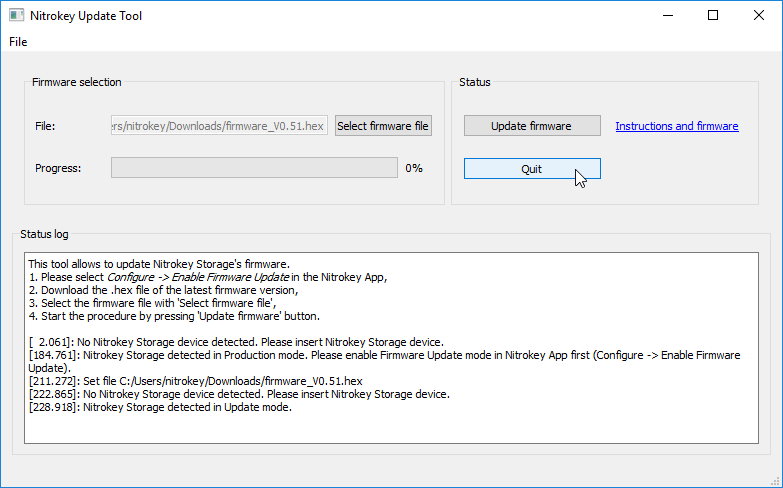Viewport: 783px width, 488px height.
Task: Open the File menu
Action: click(18, 42)
